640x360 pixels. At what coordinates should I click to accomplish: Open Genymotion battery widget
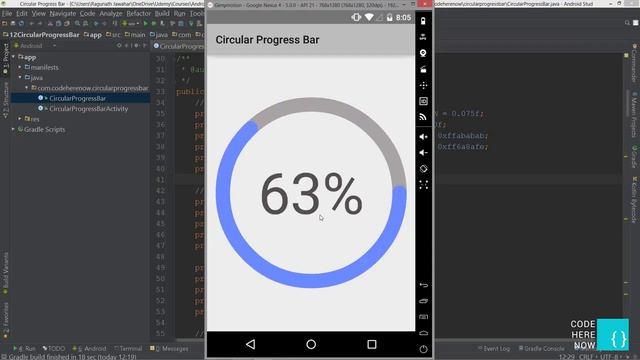click(423, 21)
